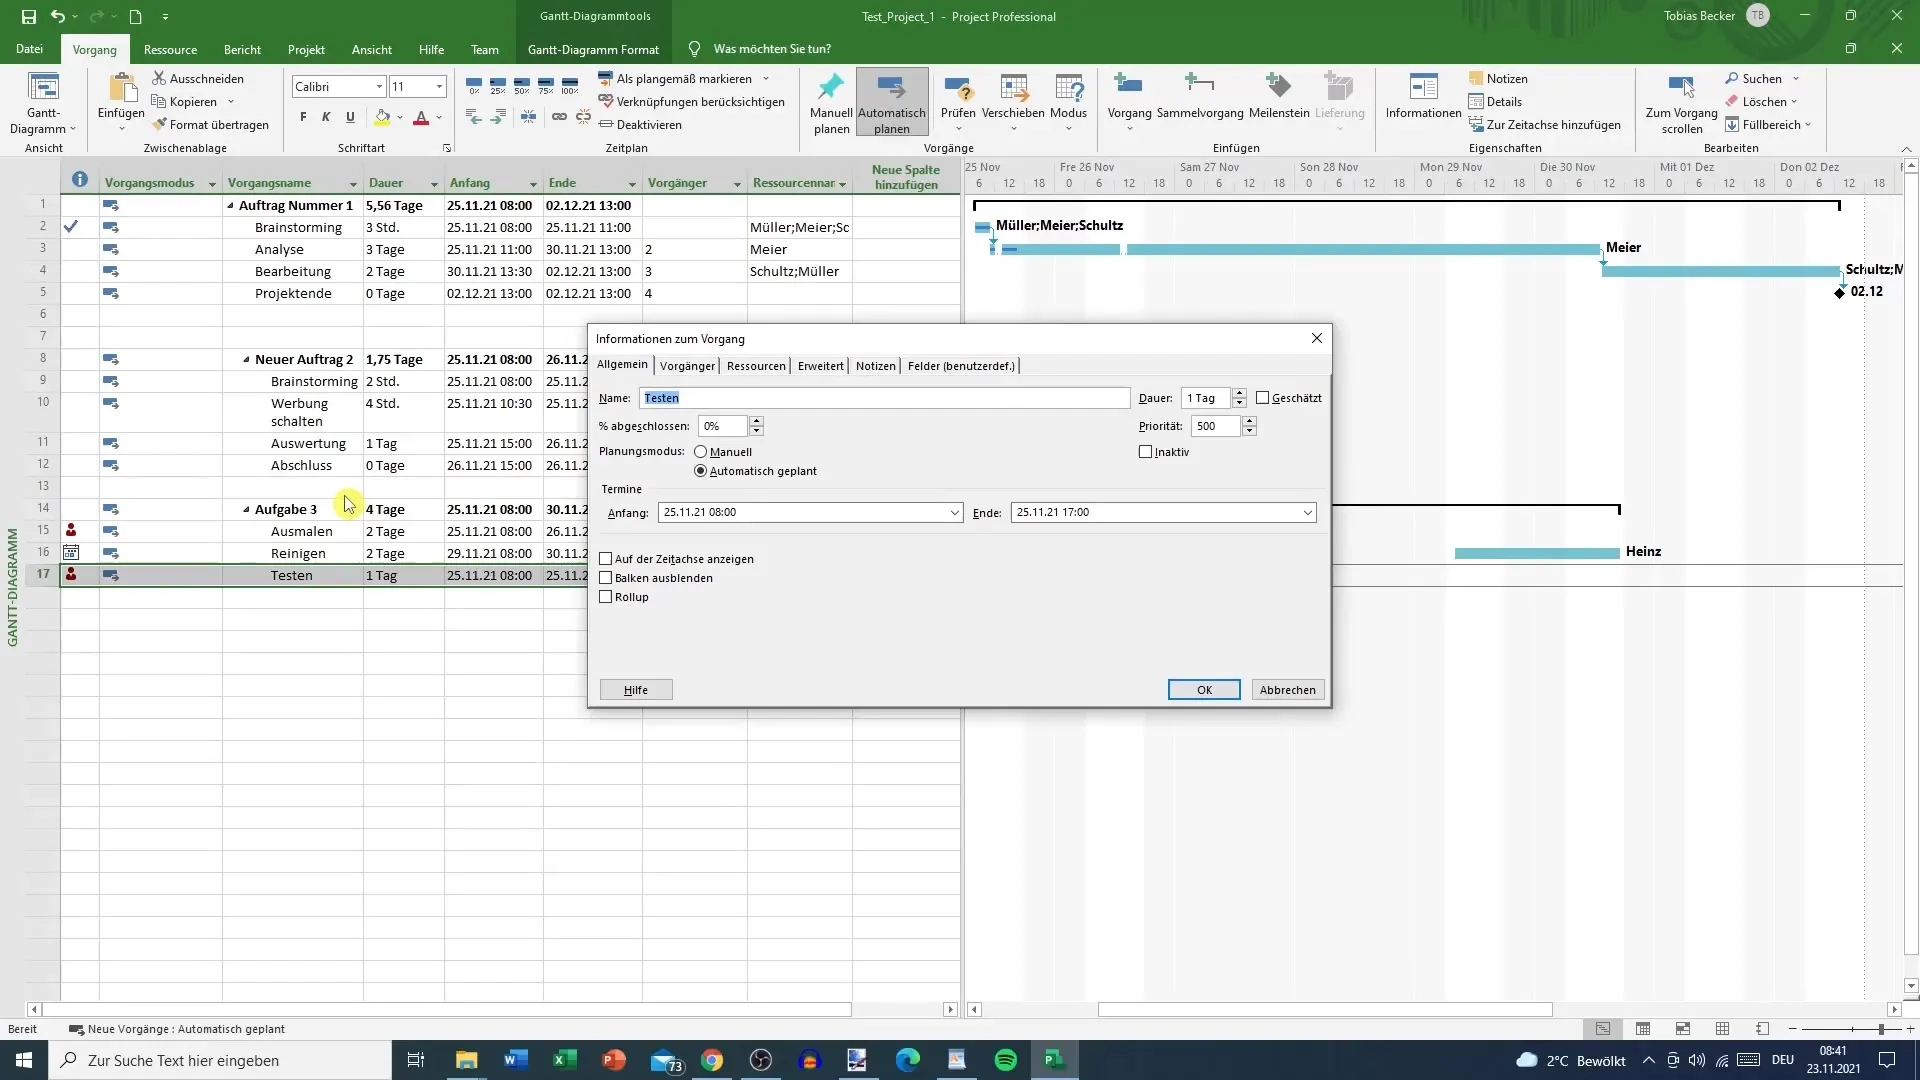The height and width of the screenshot is (1080, 1920).
Task: Click Deaktivieren in Zeitplan group
Action: 640,125
